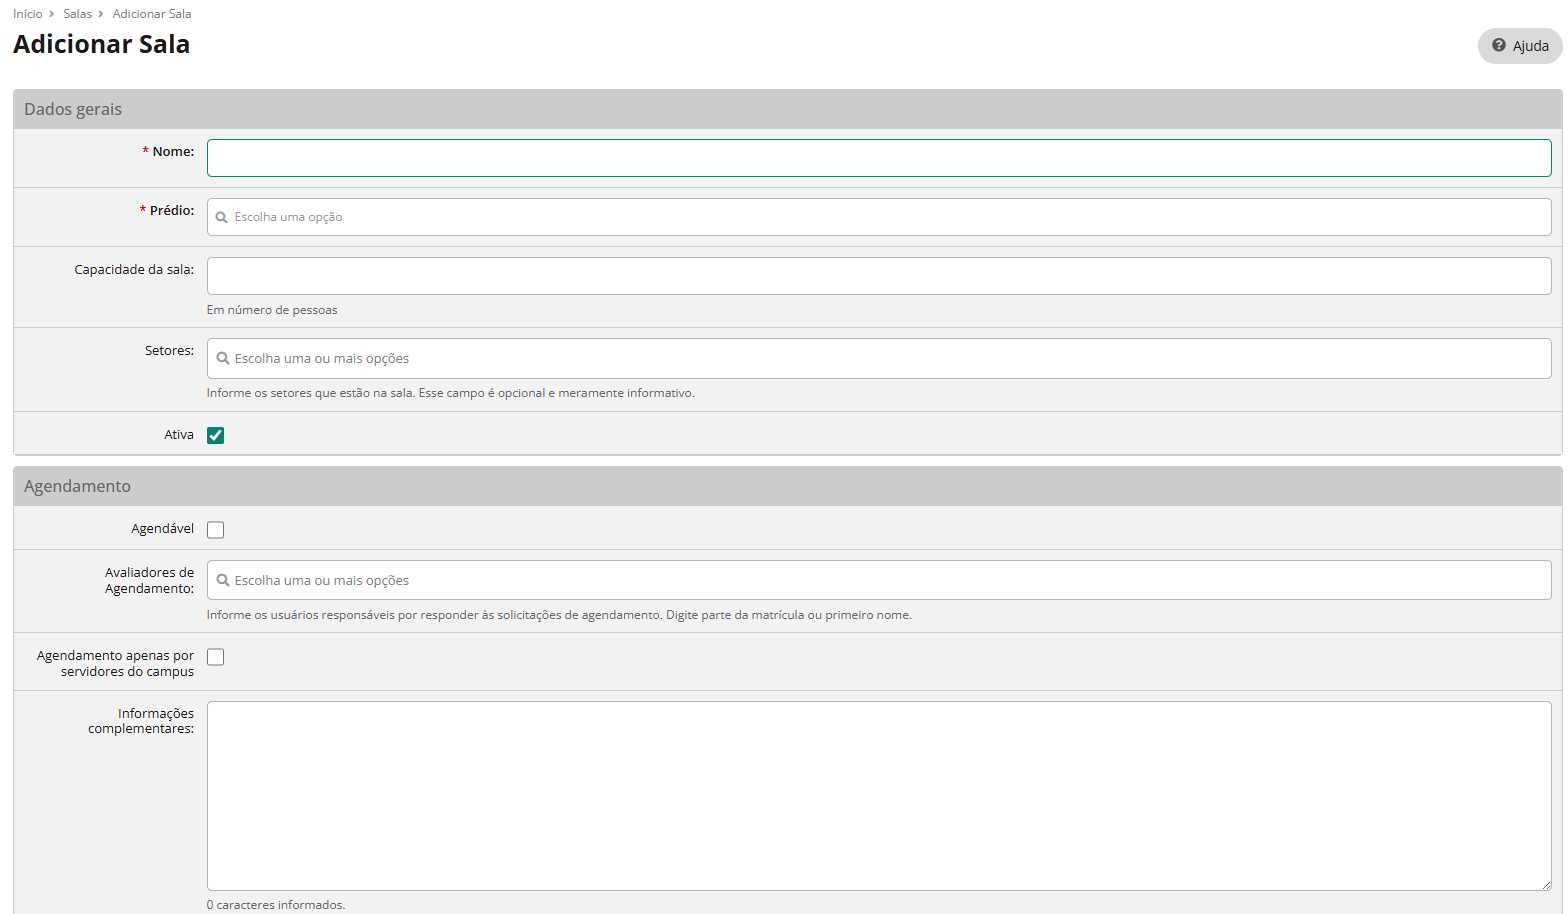This screenshot has height=914, width=1568.
Task: Click inside Informações complementares text area
Action: pyautogui.click(x=878, y=795)
